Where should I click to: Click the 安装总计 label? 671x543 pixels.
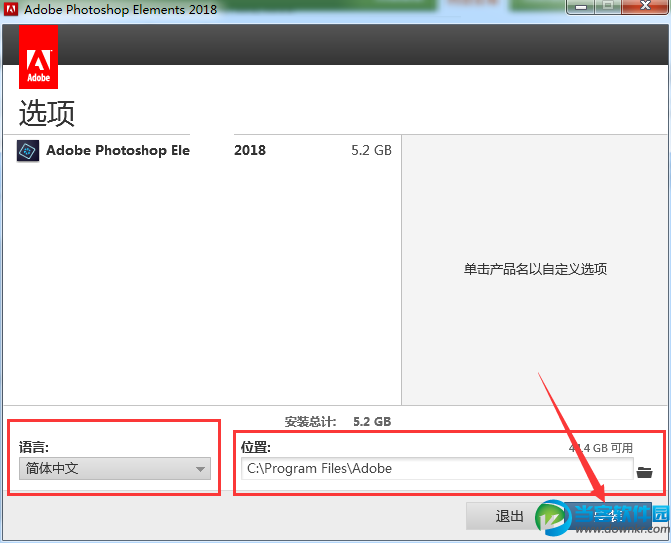(311, 421)
